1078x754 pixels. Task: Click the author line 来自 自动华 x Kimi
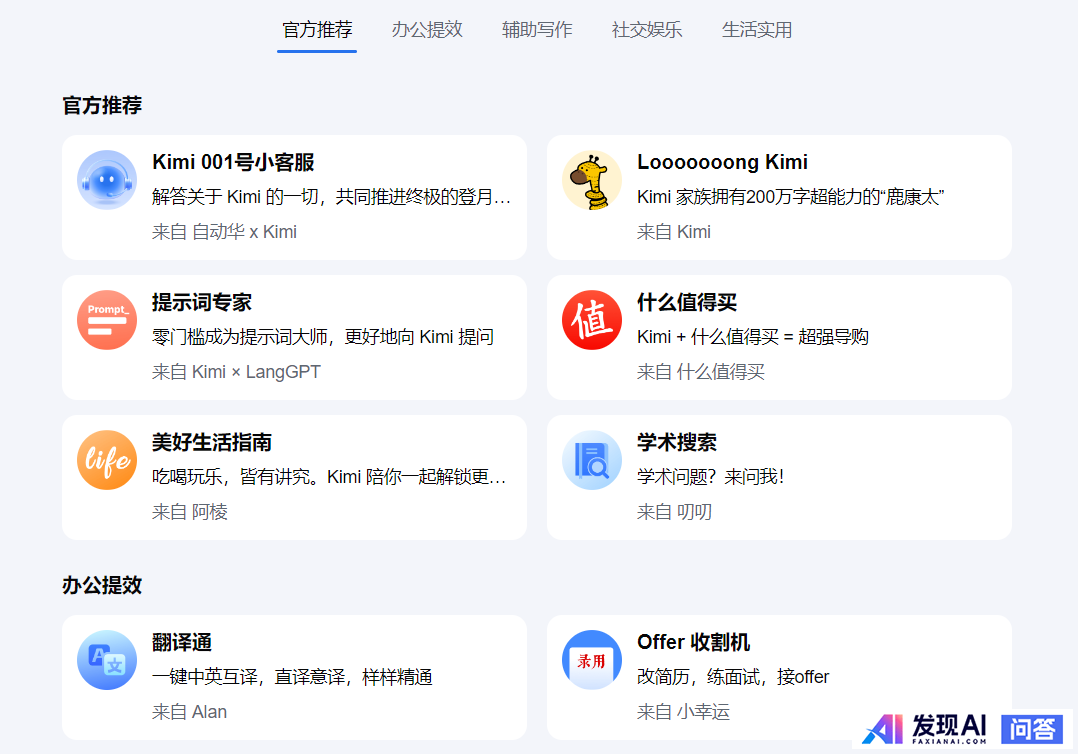225,232
